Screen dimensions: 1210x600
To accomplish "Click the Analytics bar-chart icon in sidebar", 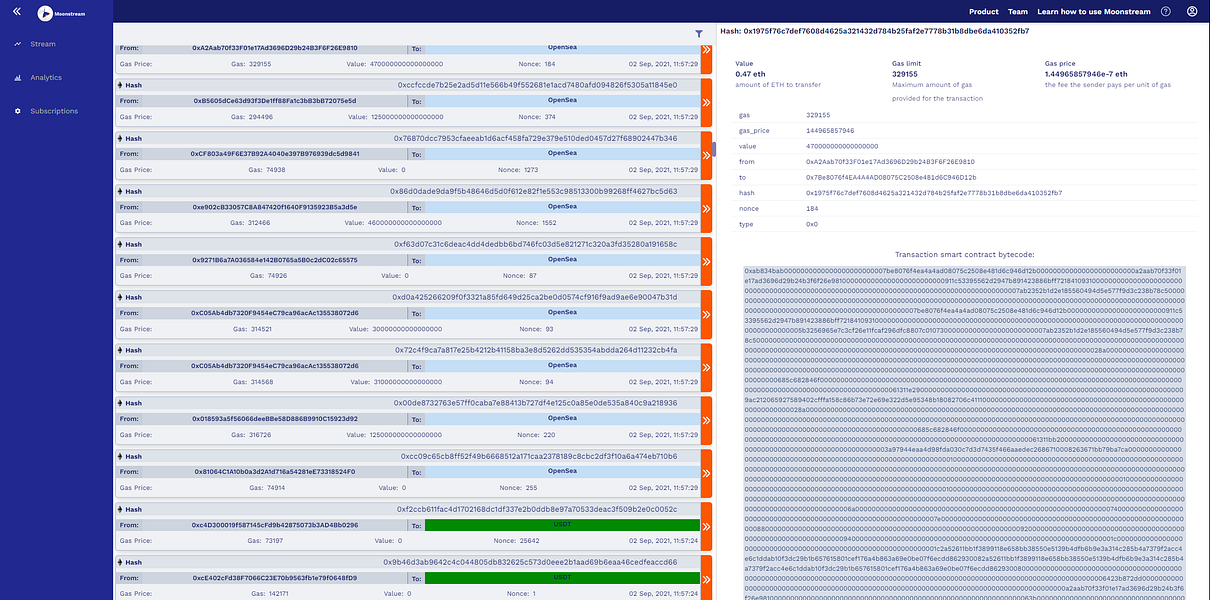I will pyautogui.click(x=17, y=77).
